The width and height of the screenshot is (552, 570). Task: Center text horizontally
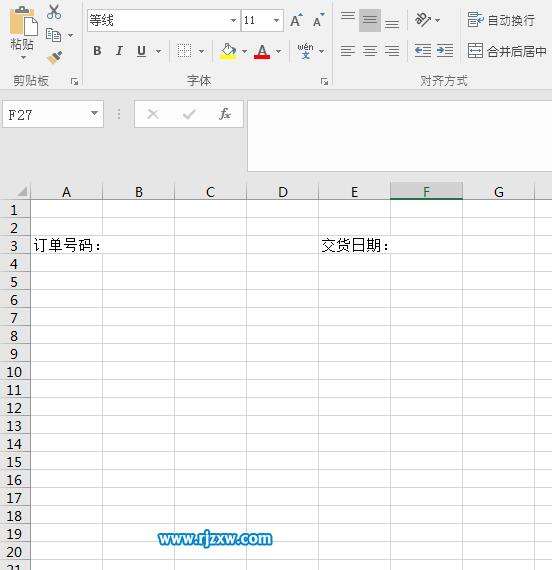click(370, 51)
